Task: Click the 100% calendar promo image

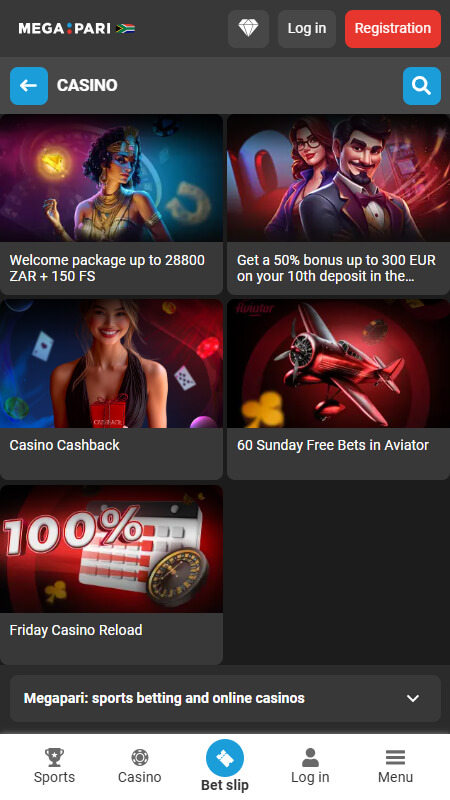Action: pyautogui.click(x=111, y=549)
